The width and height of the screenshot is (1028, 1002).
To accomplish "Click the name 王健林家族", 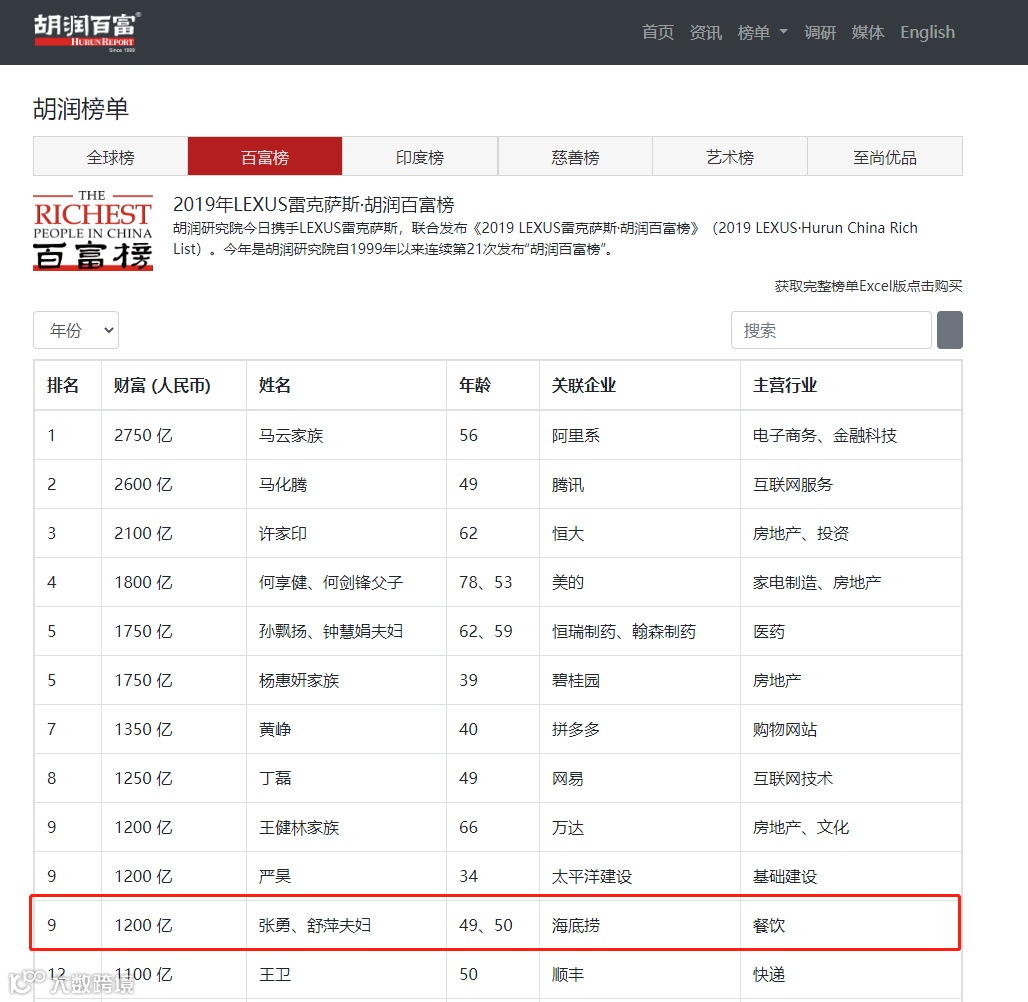I will [x=298, y=828].
